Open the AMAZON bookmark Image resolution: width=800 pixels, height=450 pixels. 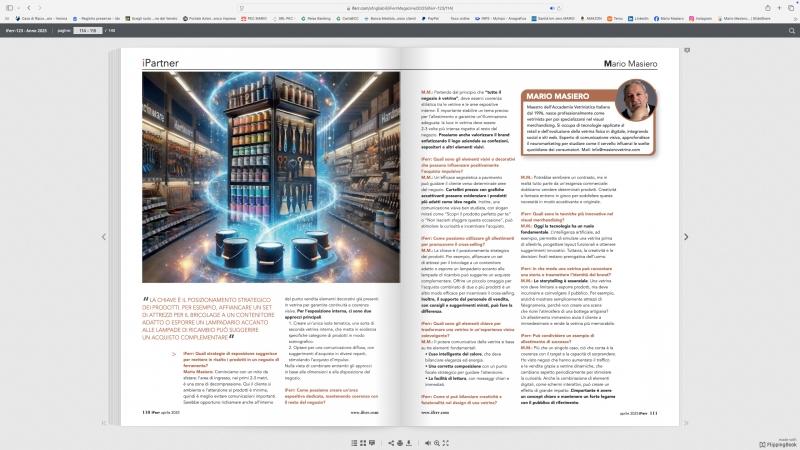tap(591, 18)
